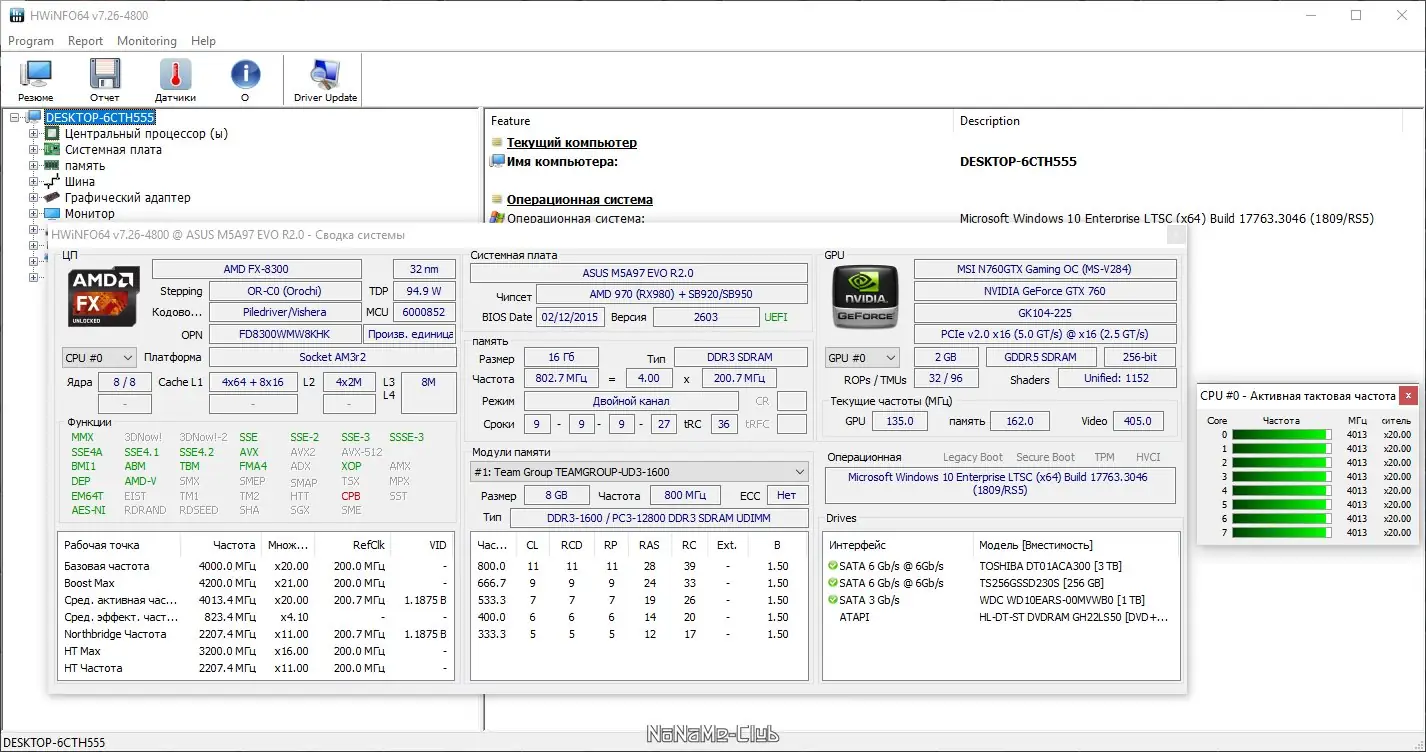
Task: Click the Core 0 frequency bar
Action: point(1283,435)
